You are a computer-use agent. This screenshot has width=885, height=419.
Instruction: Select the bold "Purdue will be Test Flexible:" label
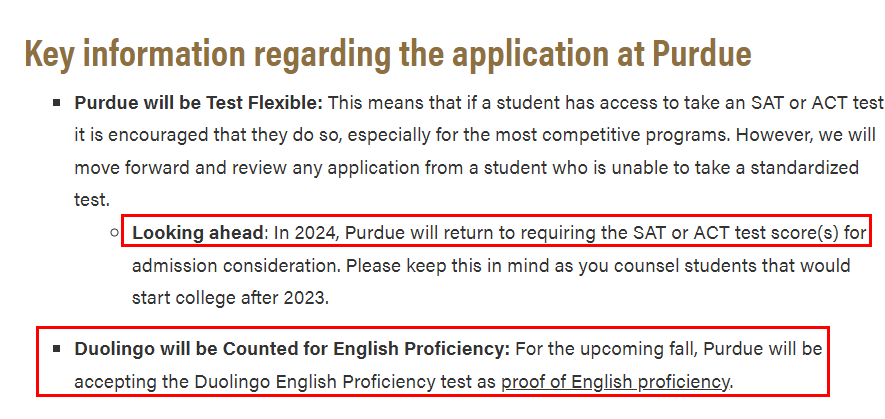pyautogui.click(x=199, y=103)
